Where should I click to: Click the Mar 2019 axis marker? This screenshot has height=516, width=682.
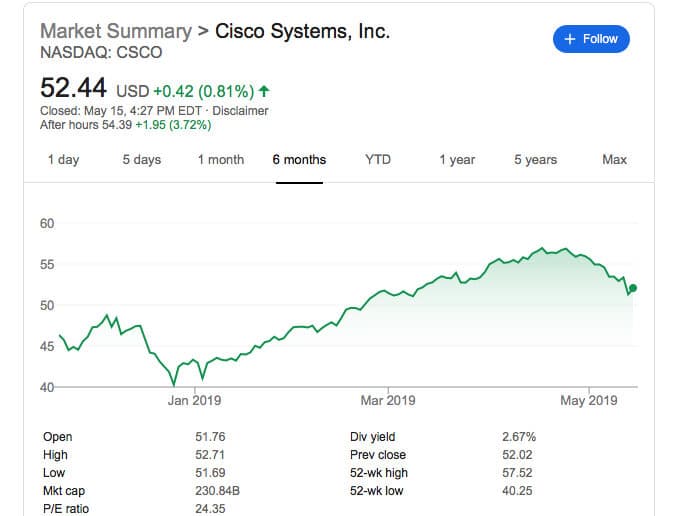(x=388, y=400)
